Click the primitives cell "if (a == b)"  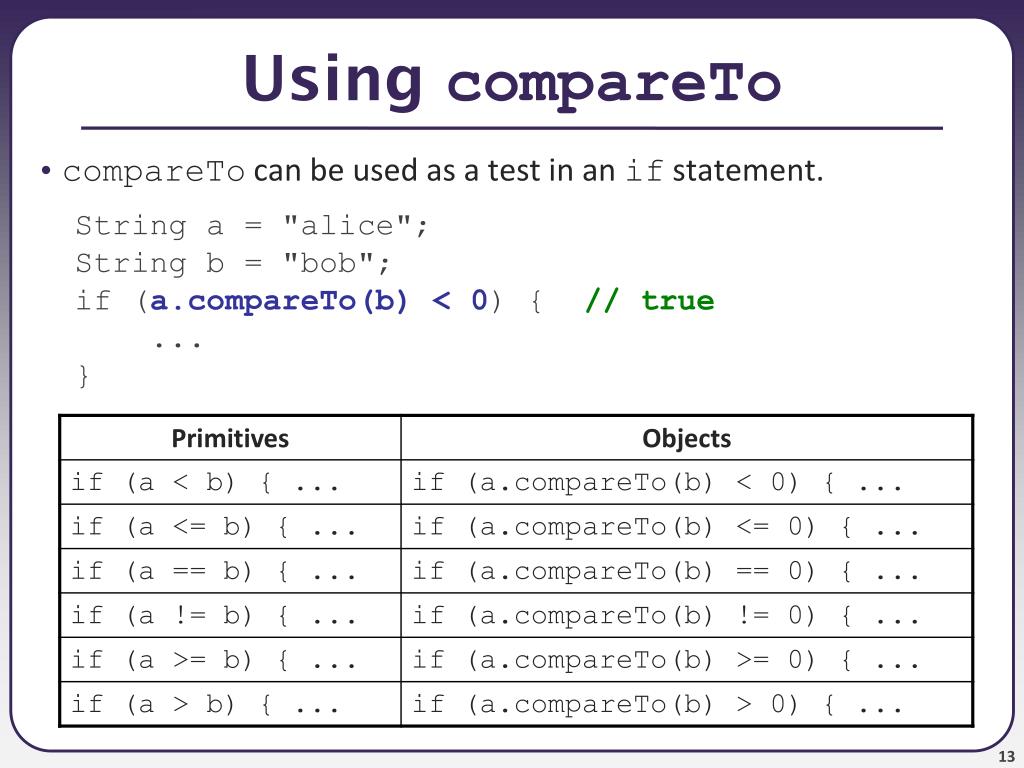click(230, 571)
